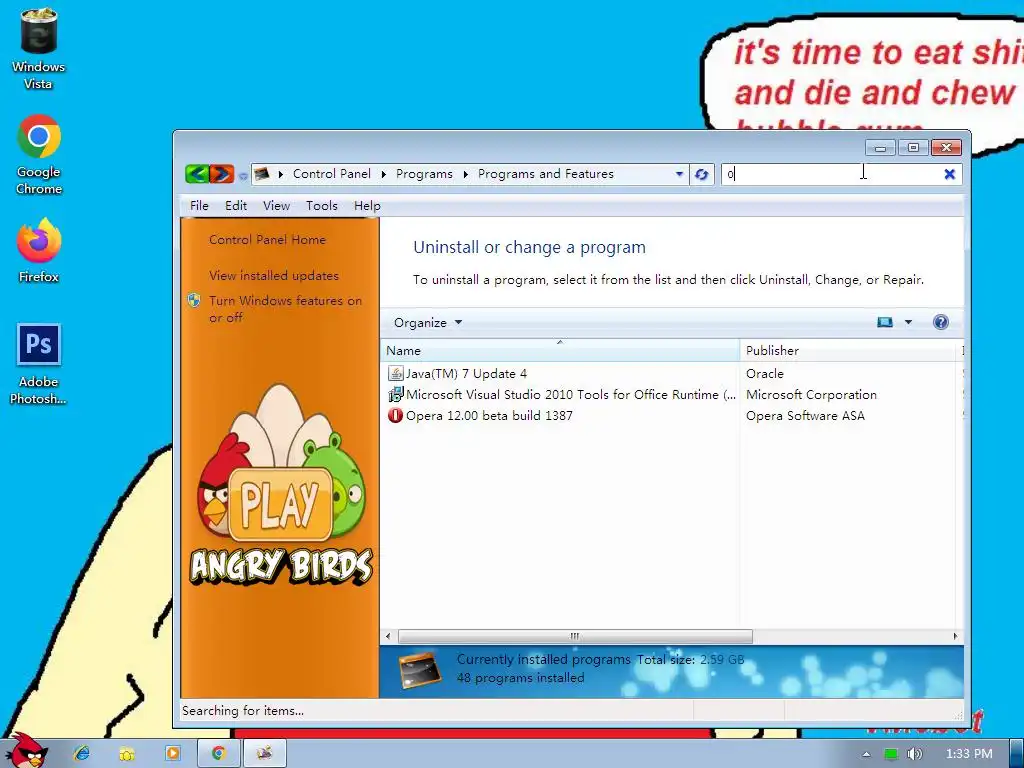The width and height of the screenshot is (1024, 768).
Task: Open the Tools menu
Action: (x=322, y=206)
